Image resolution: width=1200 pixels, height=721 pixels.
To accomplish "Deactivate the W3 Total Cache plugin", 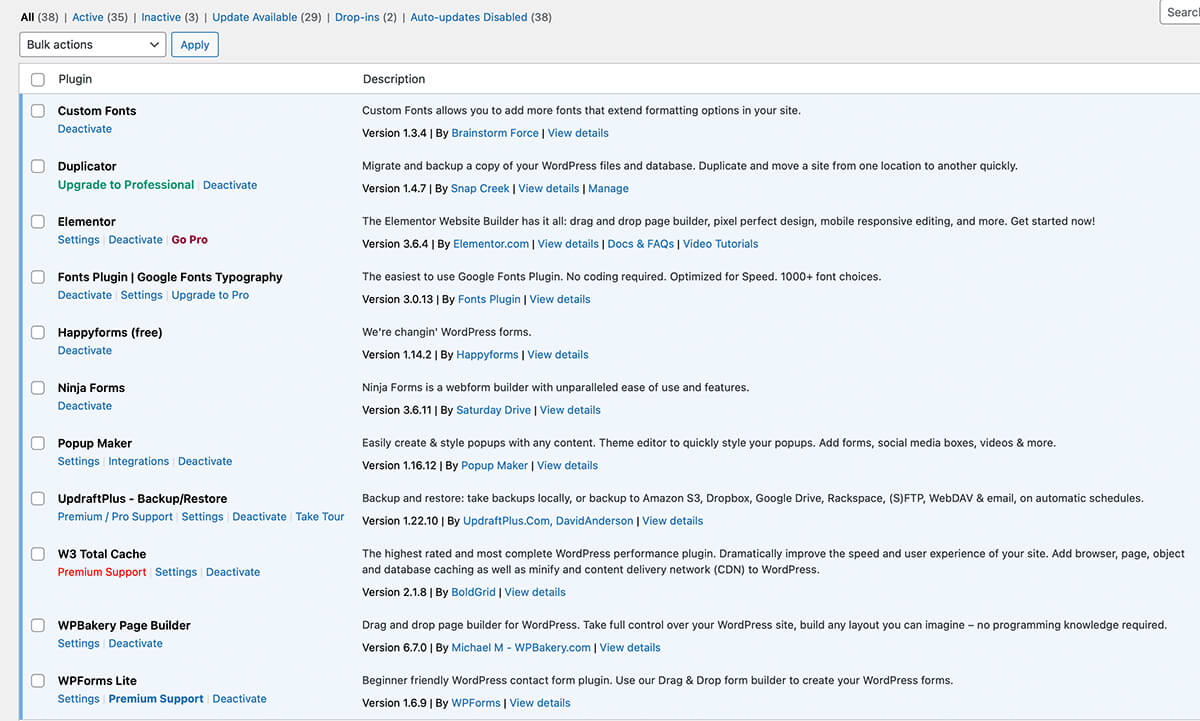I will tap(233, 572).
